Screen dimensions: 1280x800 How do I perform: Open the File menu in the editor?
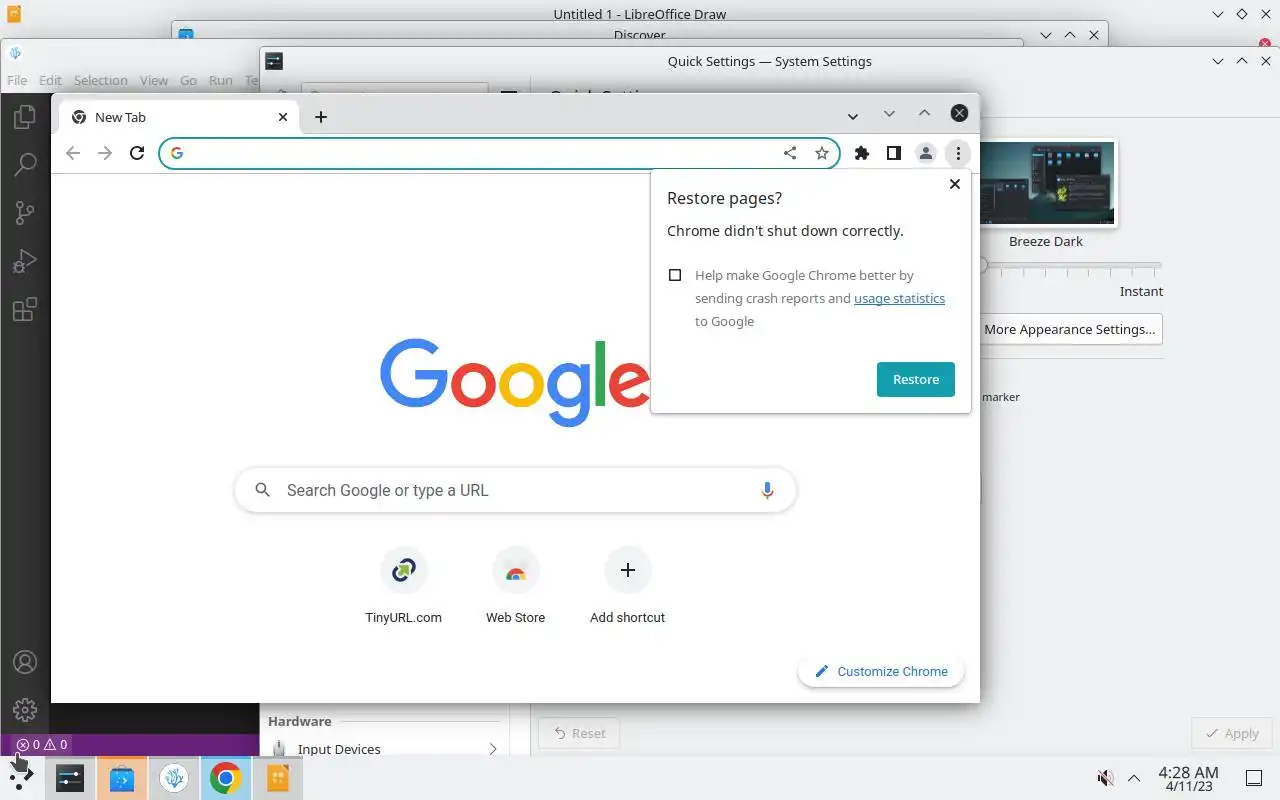click(x=17, y=80)
